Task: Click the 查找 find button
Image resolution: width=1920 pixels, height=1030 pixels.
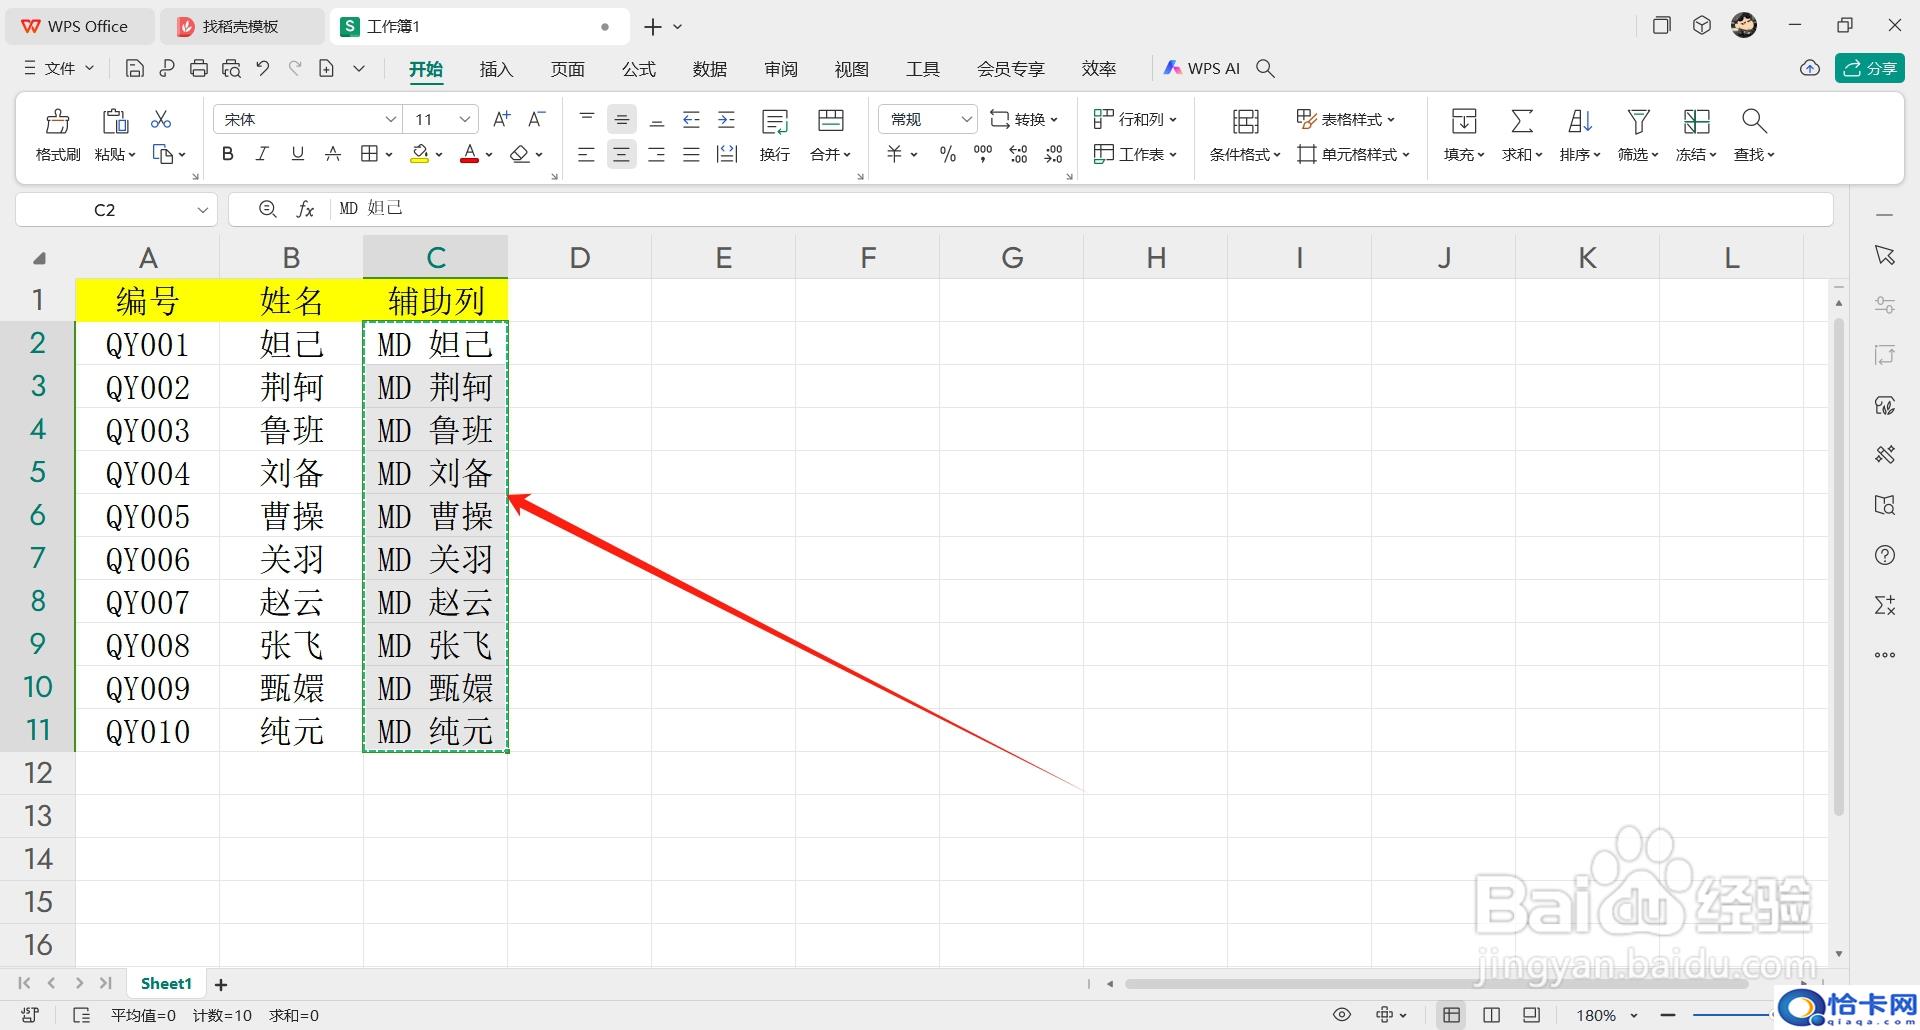Action: [x=1754, y=135]
